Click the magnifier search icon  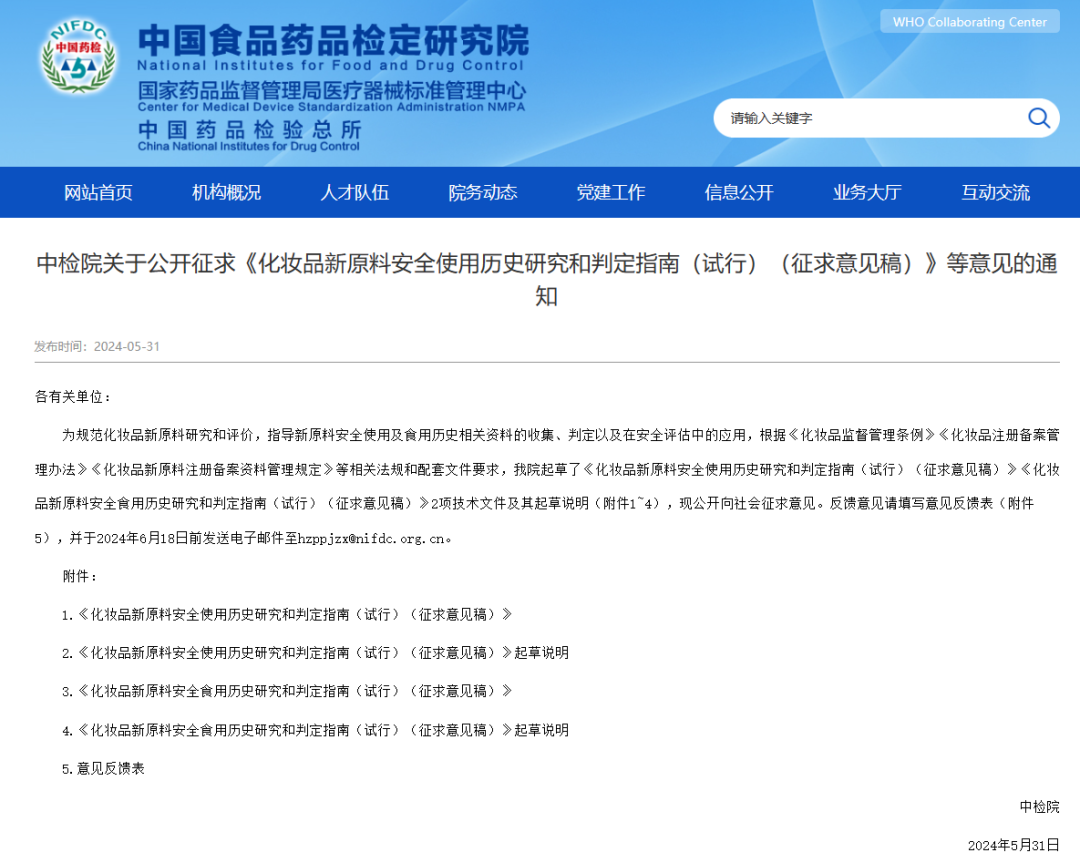1039,118
